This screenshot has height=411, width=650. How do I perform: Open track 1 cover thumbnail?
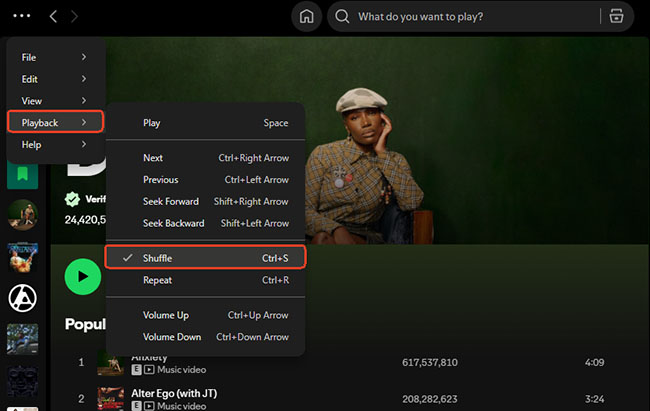click(x=110, y=363)
